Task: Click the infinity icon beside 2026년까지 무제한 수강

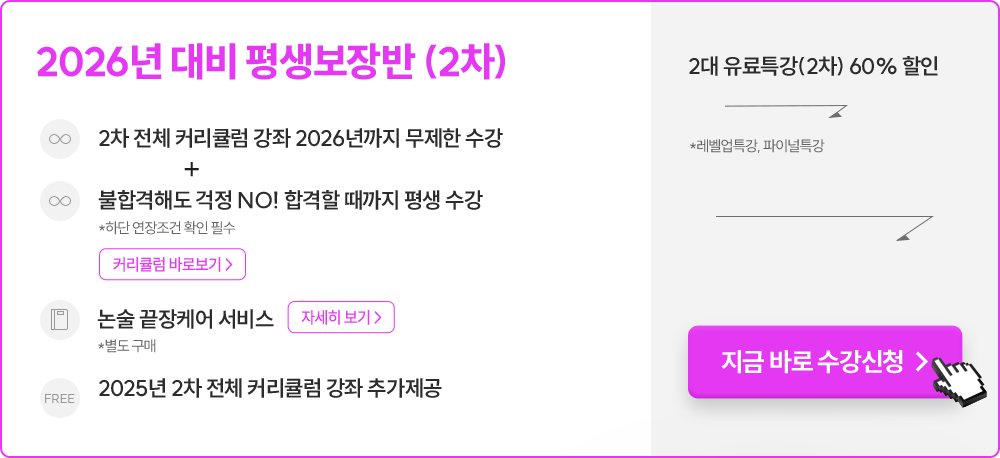Action: click(x=60, y=138)
